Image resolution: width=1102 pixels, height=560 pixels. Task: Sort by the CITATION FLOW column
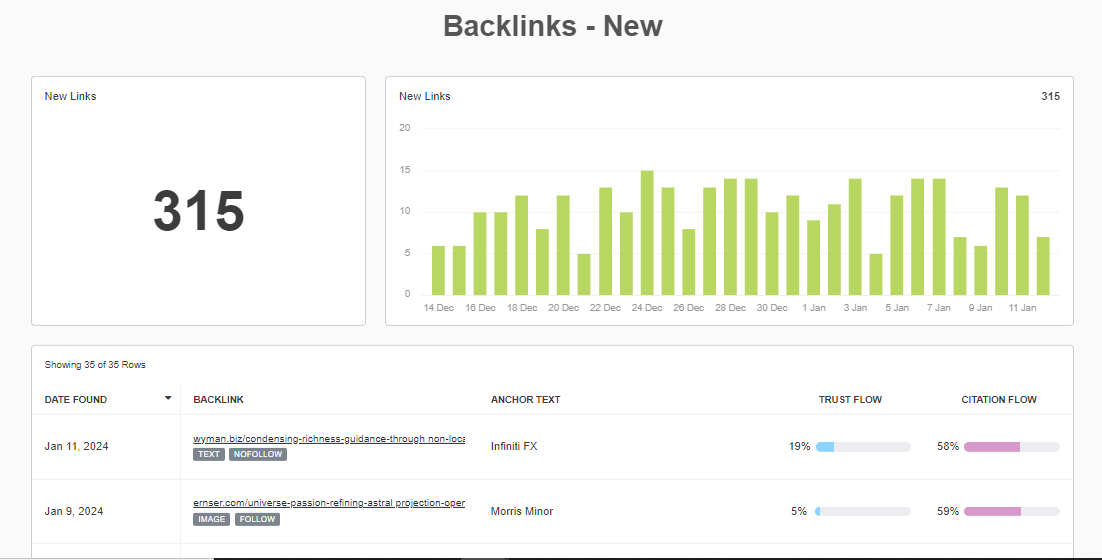[x=998, y=400]
